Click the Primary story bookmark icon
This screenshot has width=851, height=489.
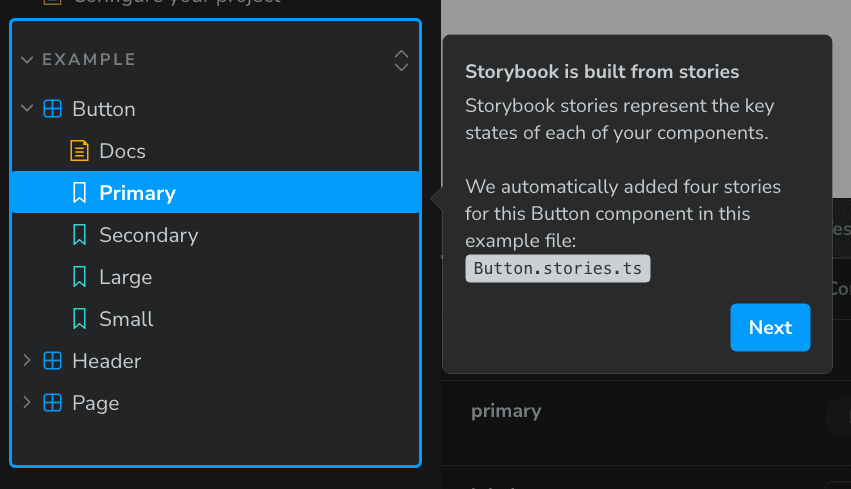point(79,193)
